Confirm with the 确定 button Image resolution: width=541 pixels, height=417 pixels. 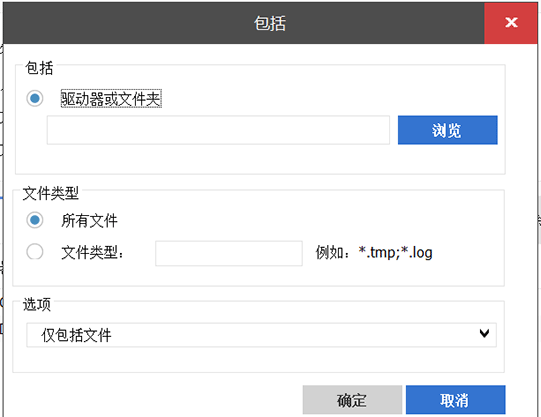click(x=352, y=400)
